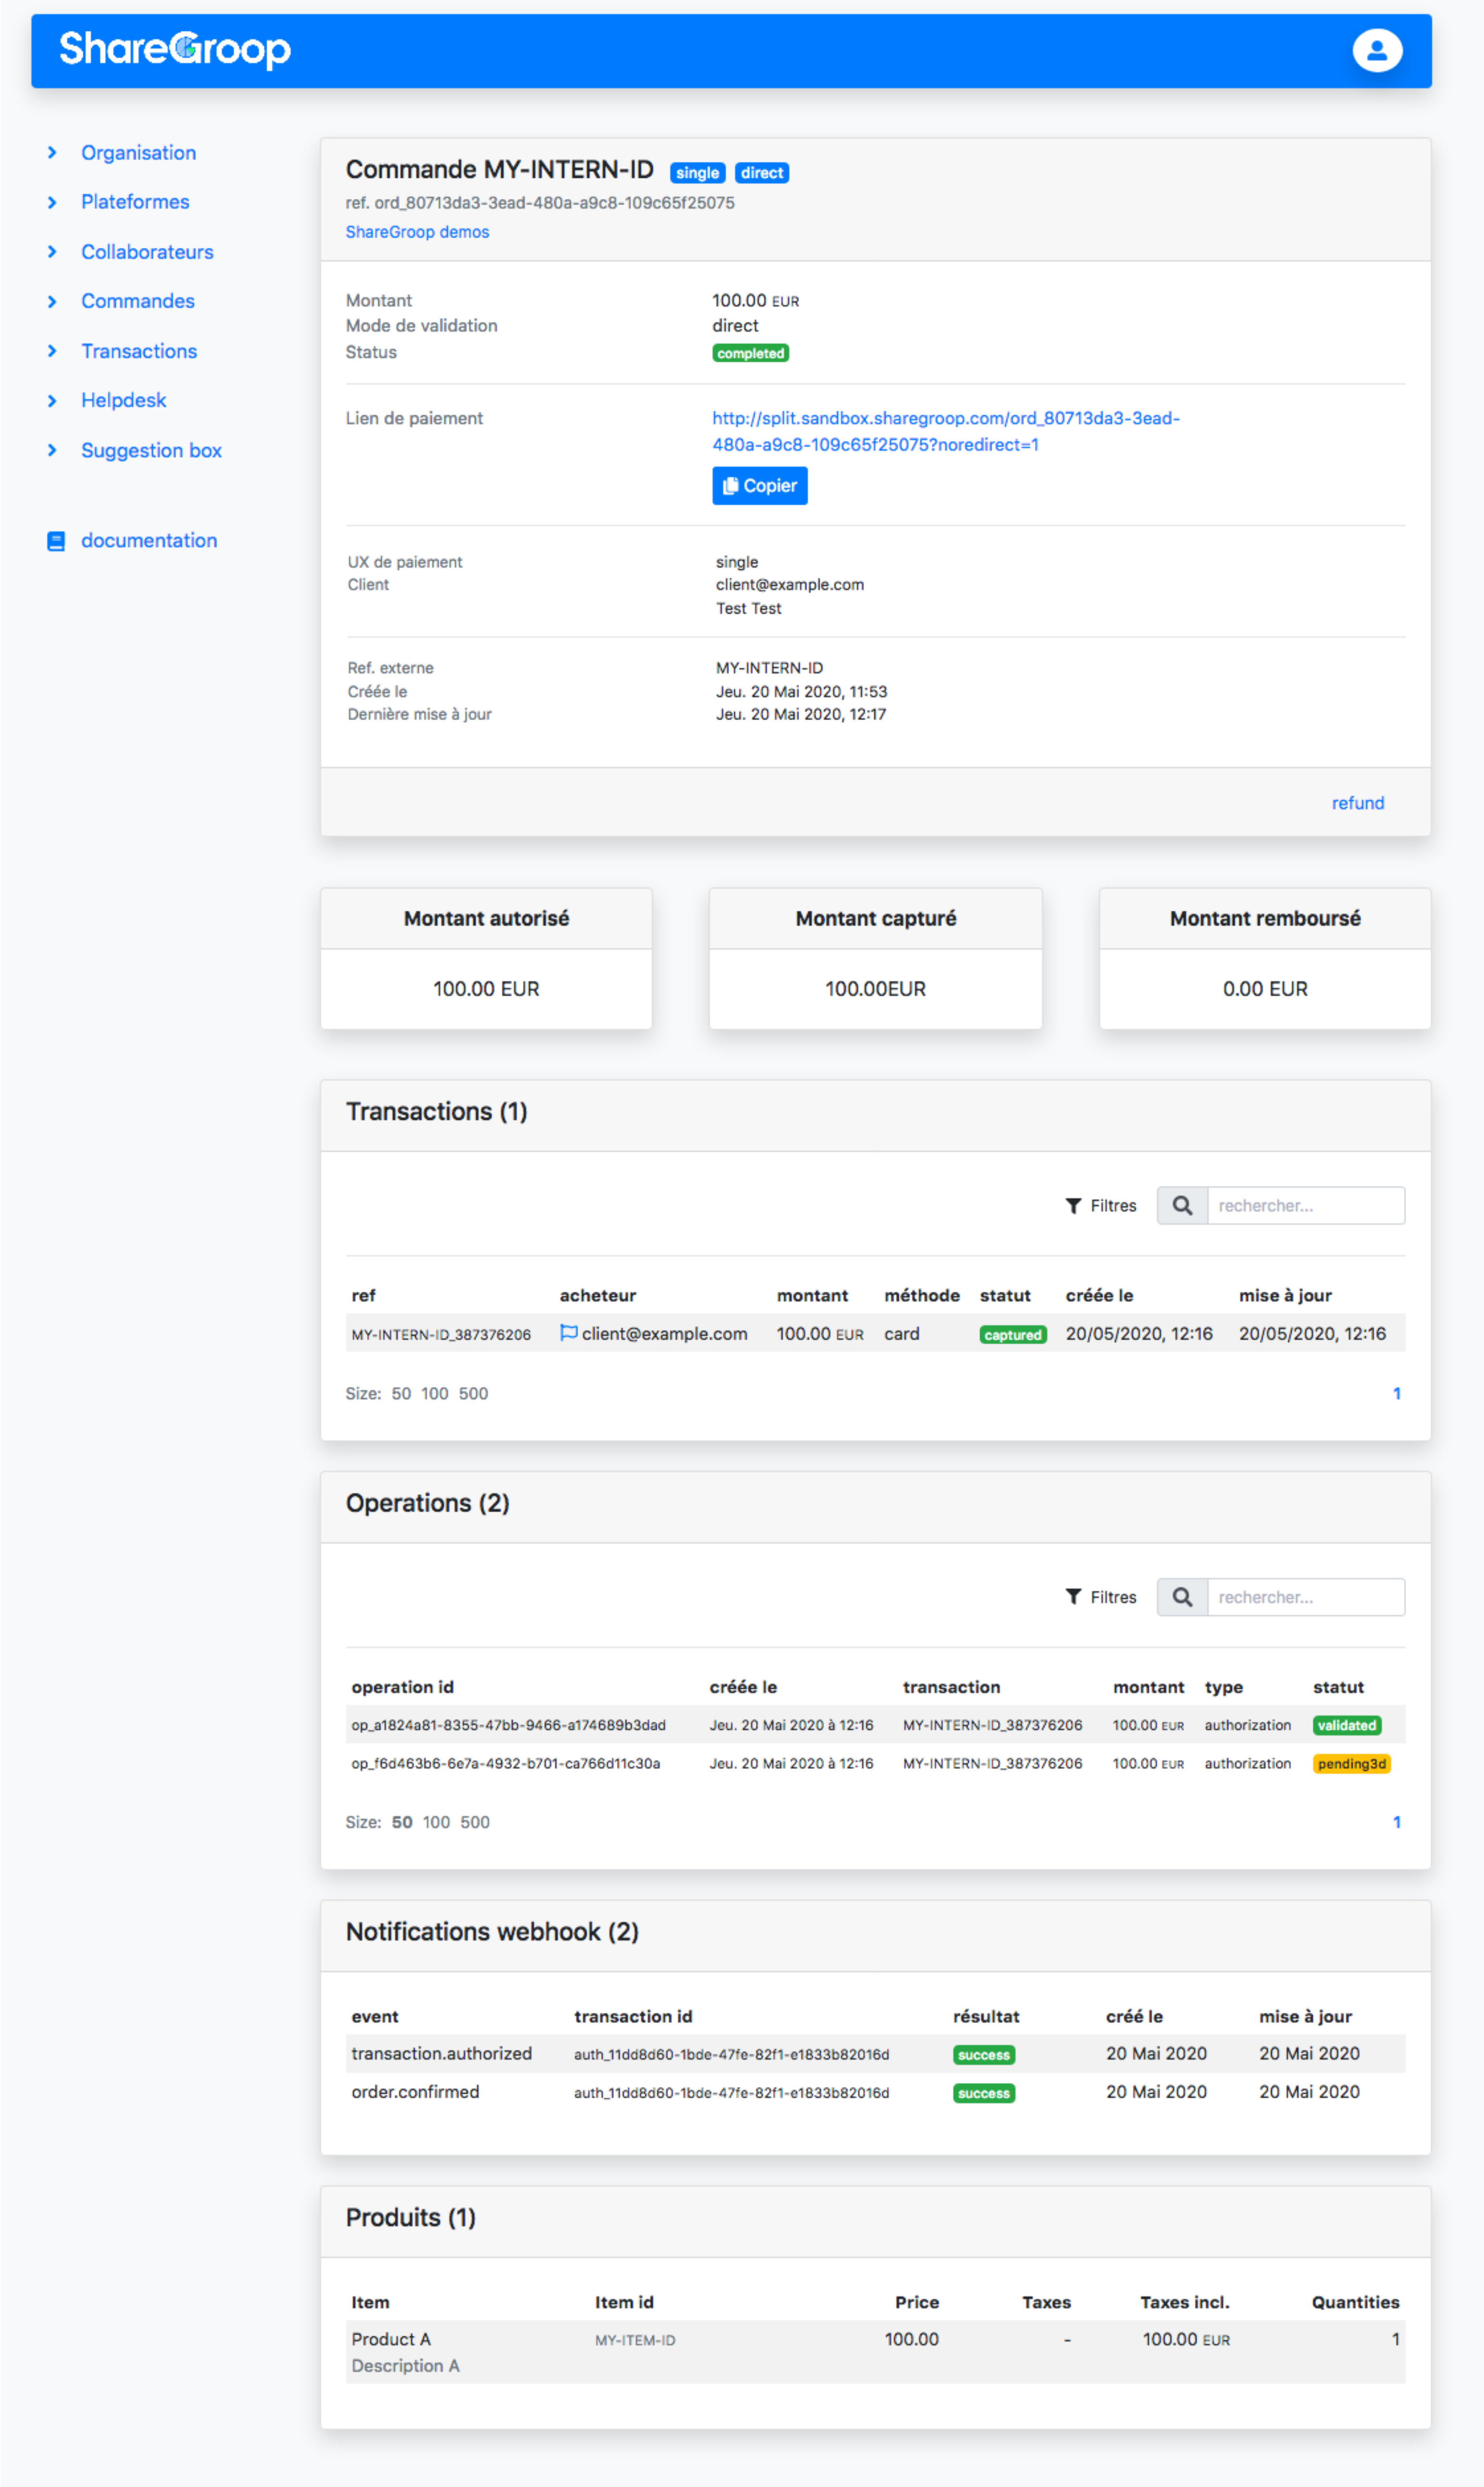
Task: Click the completed status badge
Action: pos(750,353)
